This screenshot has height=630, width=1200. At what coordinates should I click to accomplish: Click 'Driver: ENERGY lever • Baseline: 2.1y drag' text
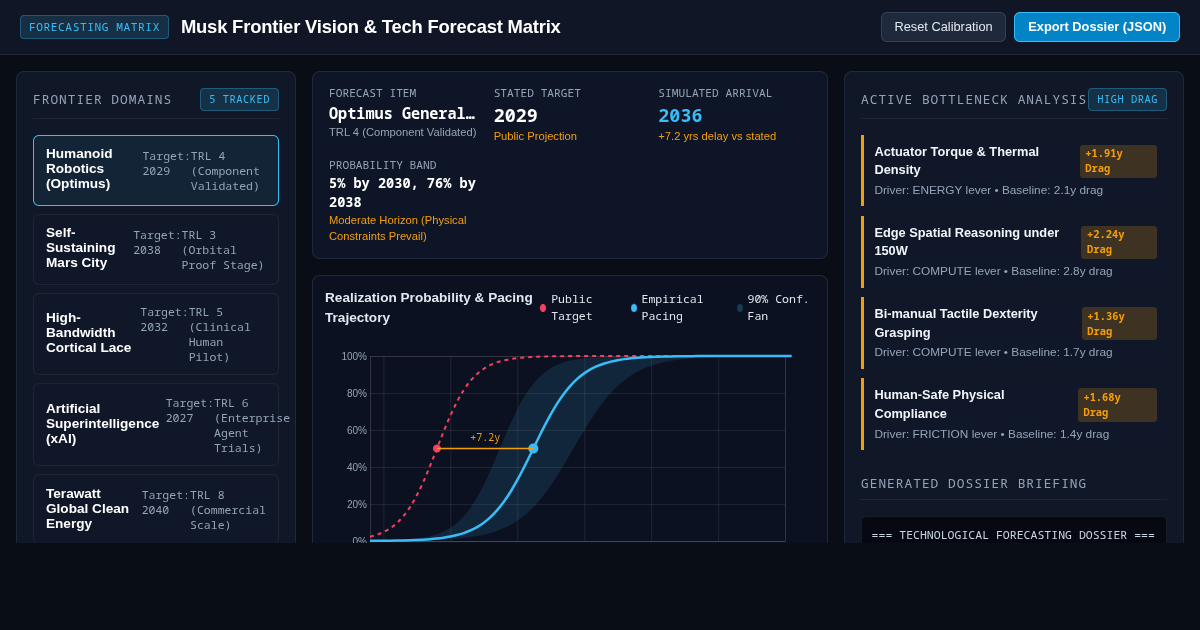989,190
